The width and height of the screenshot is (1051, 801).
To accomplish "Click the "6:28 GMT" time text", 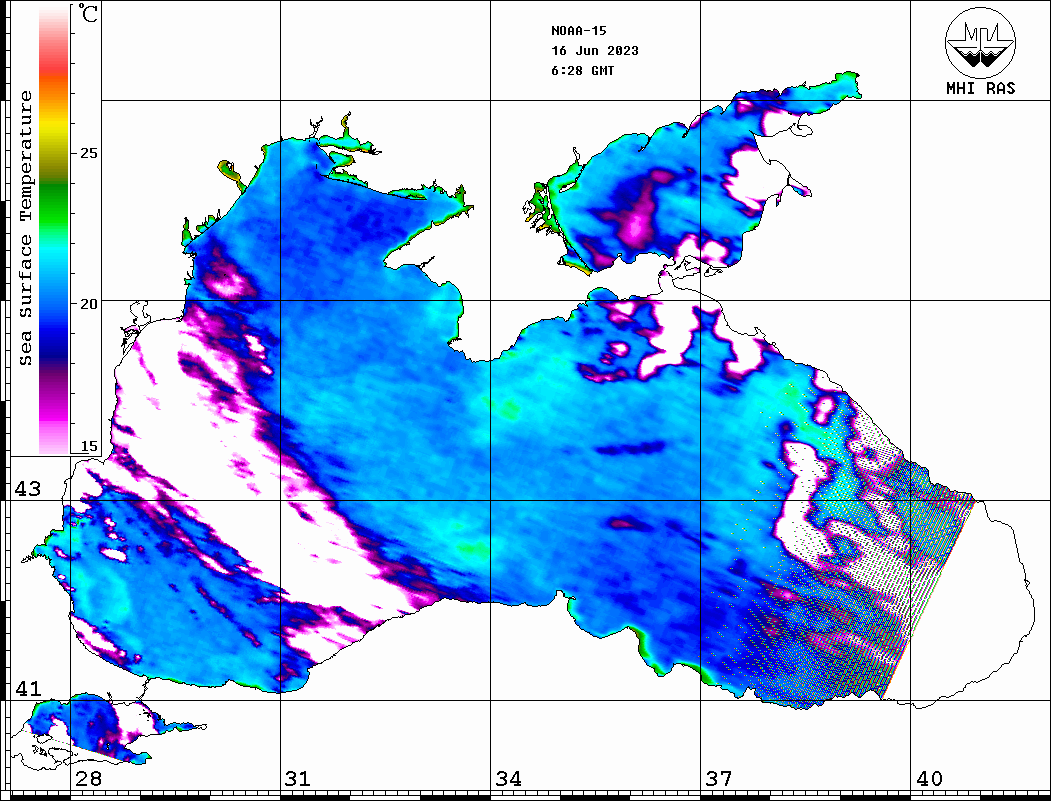I will point(582,70).
